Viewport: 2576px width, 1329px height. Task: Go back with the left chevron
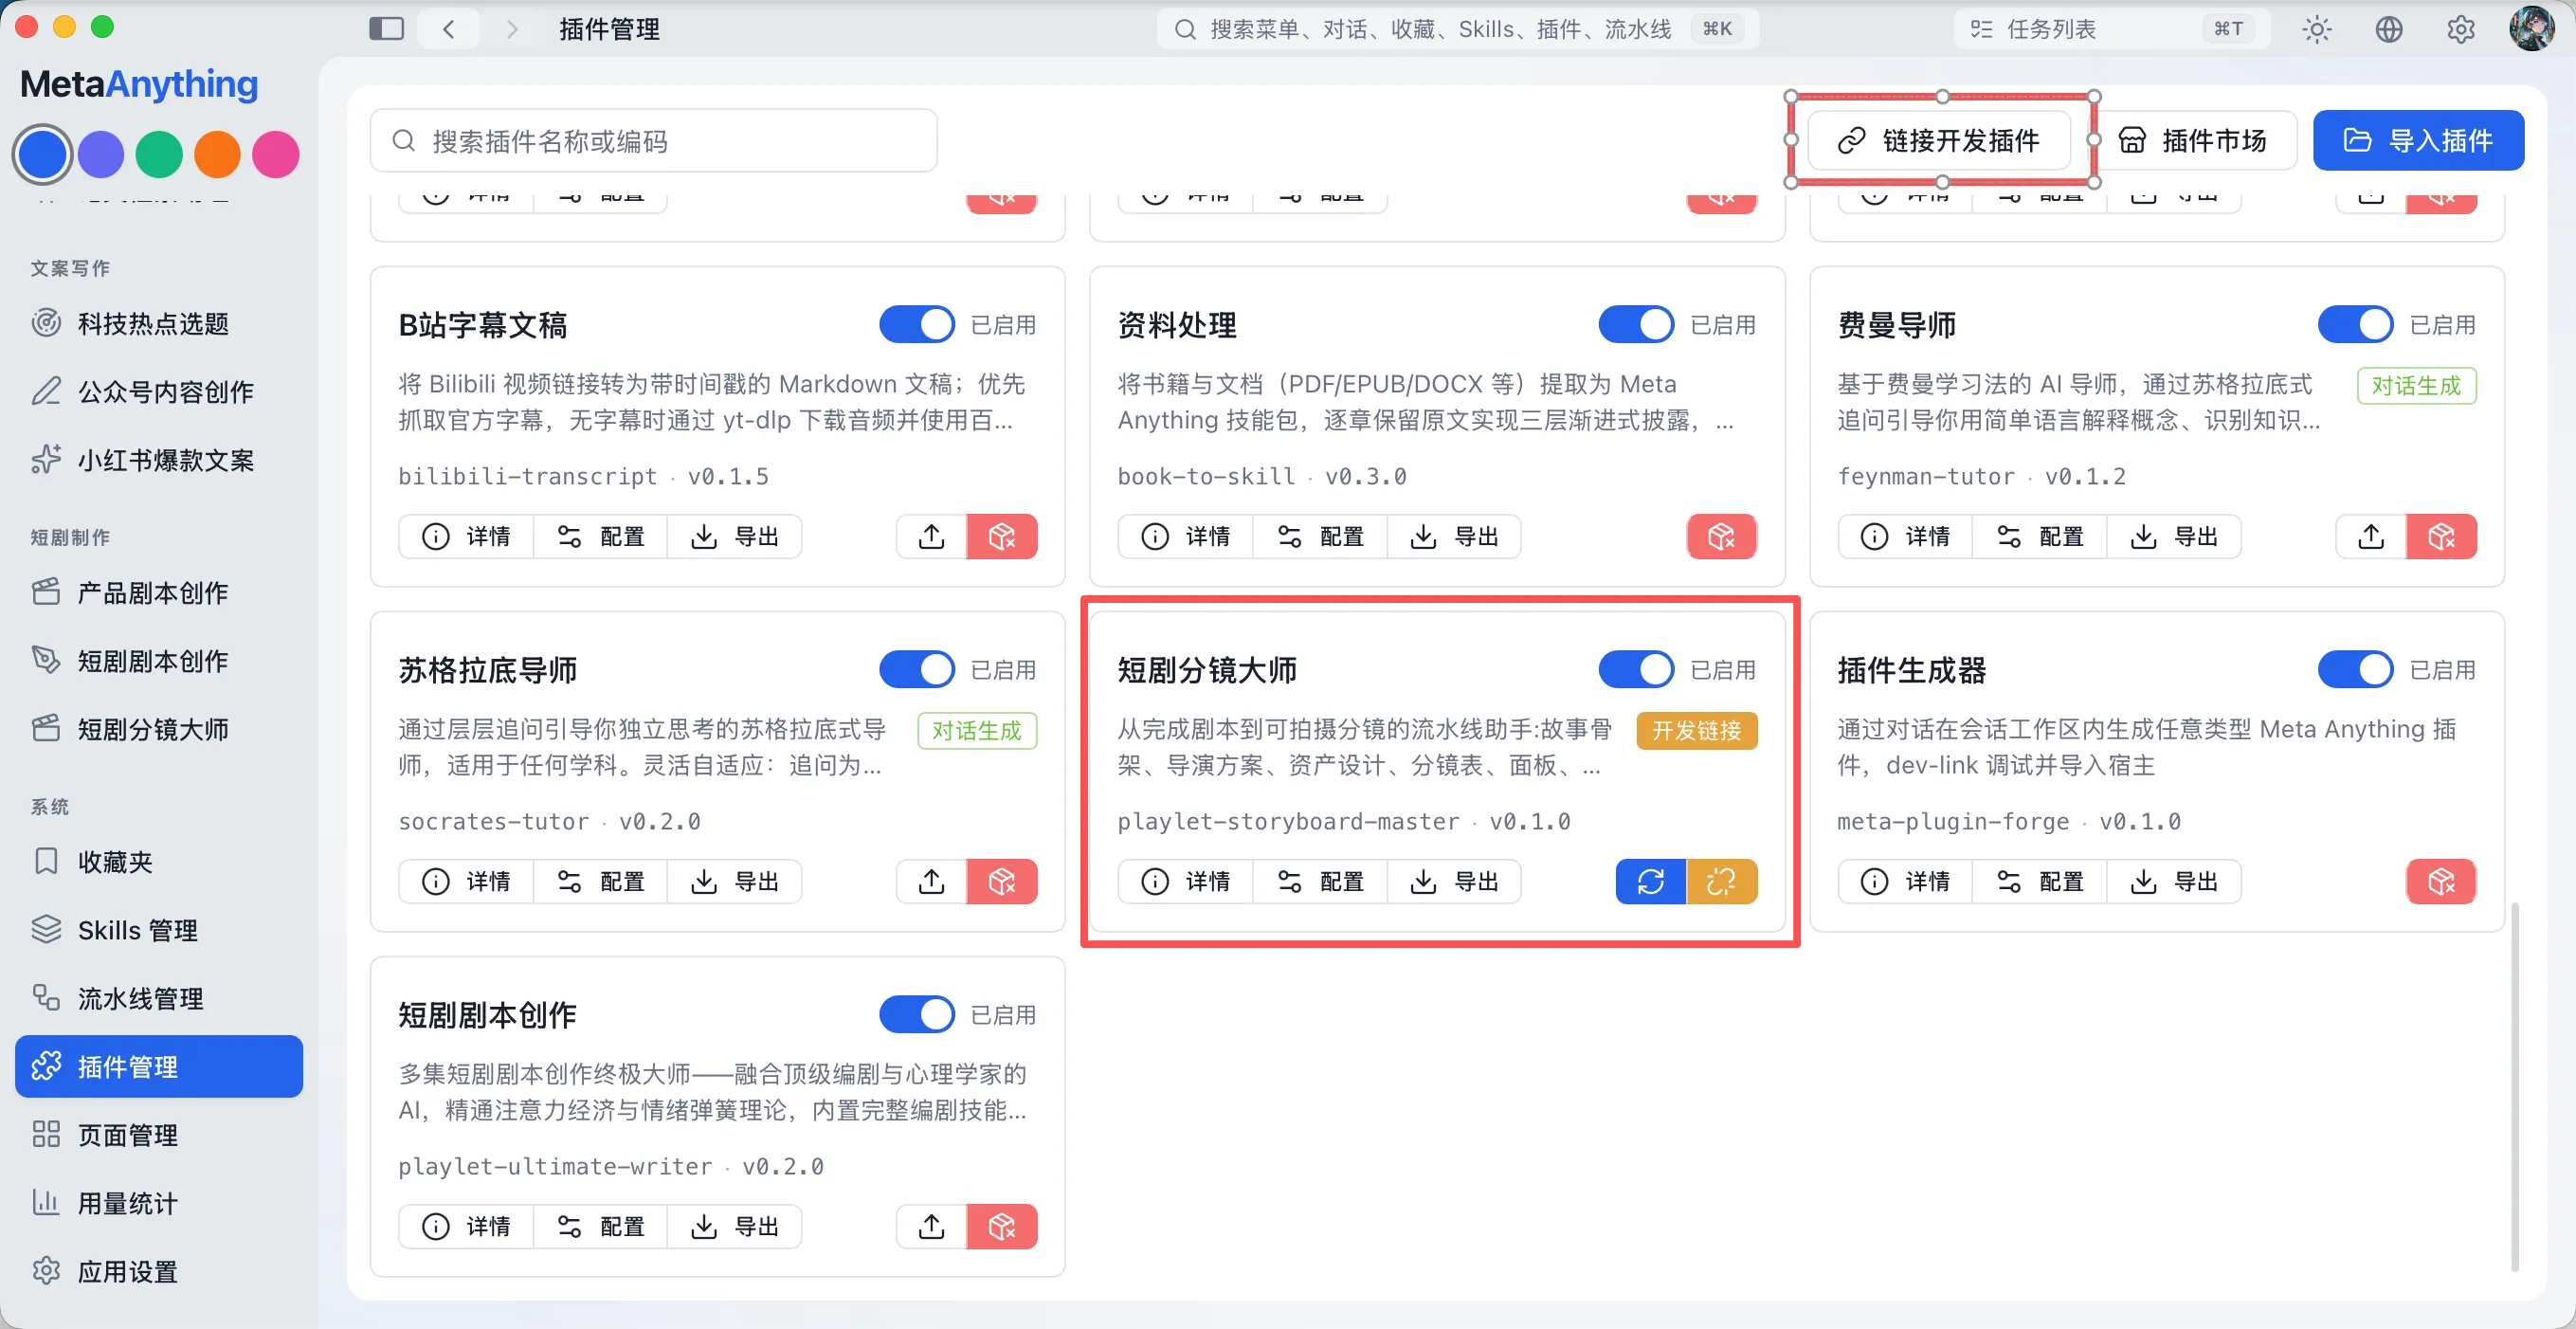tap(449, 29)
